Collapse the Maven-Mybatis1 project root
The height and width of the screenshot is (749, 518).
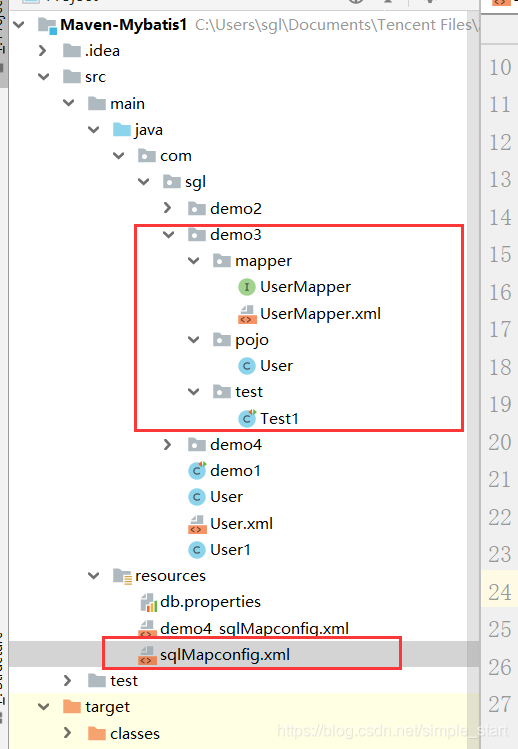pos(19,24)
